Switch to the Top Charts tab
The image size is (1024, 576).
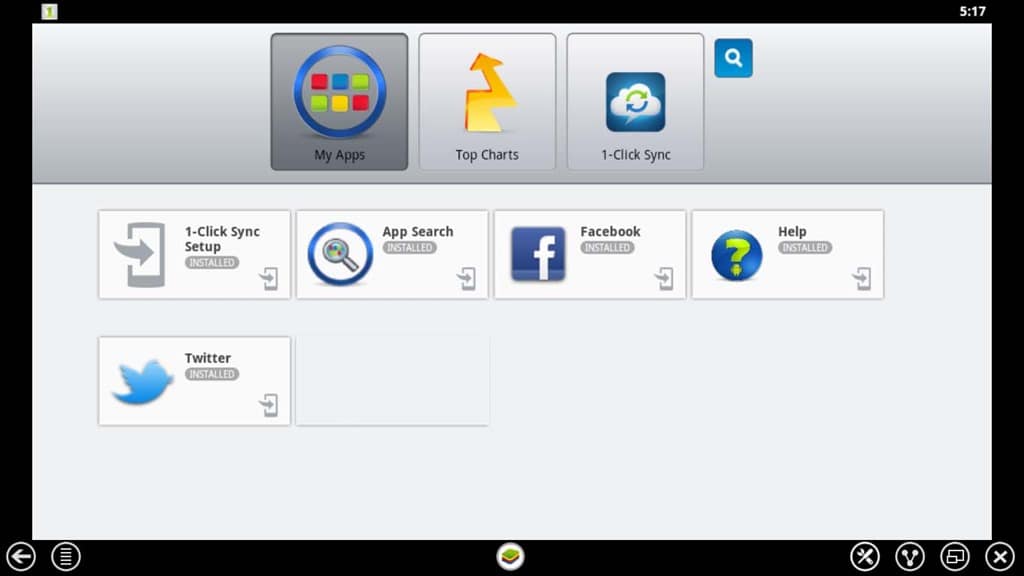point(487,102)
